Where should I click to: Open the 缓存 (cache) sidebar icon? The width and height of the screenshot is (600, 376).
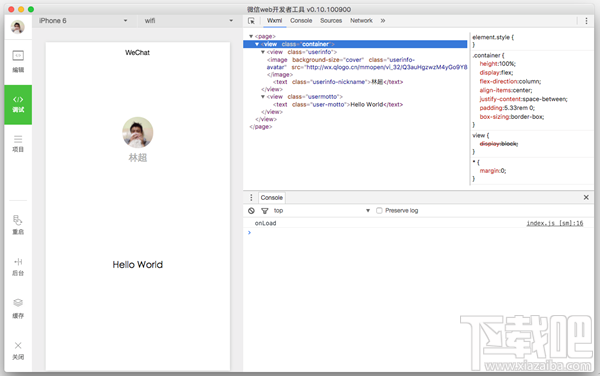point(18,309)
